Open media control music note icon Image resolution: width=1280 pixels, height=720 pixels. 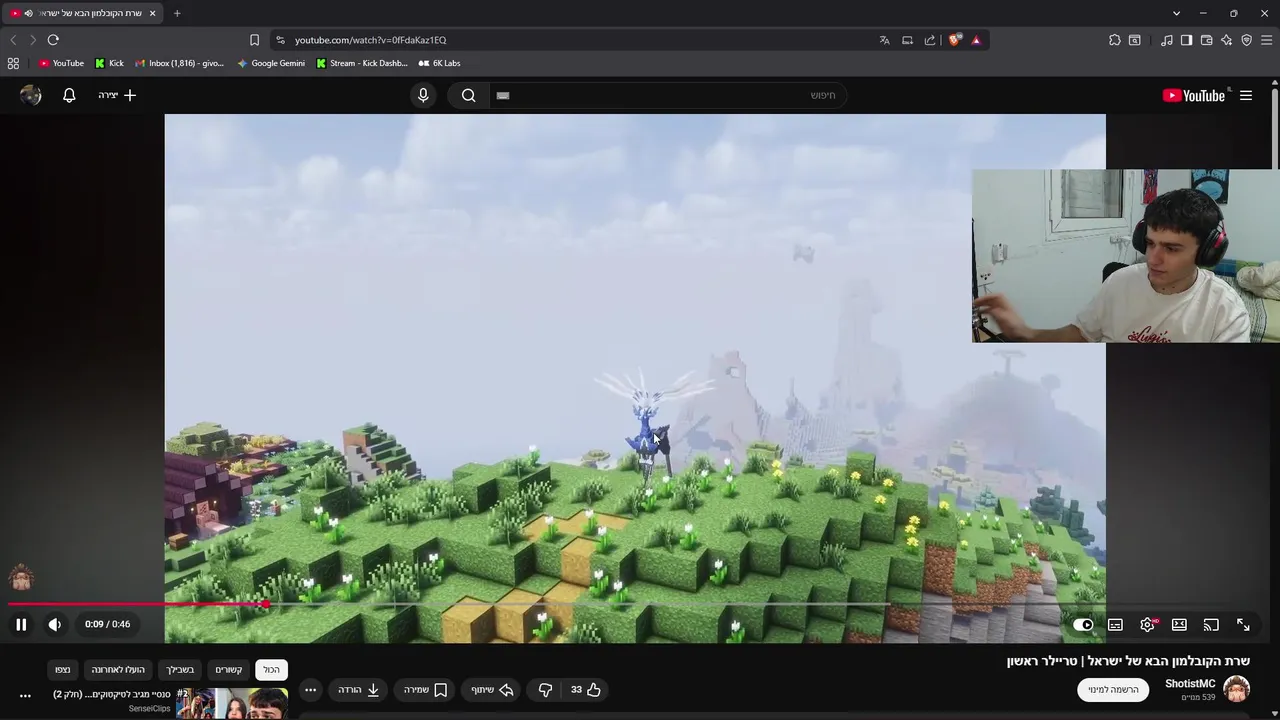pyautogui.click(x=1166, y=40)
